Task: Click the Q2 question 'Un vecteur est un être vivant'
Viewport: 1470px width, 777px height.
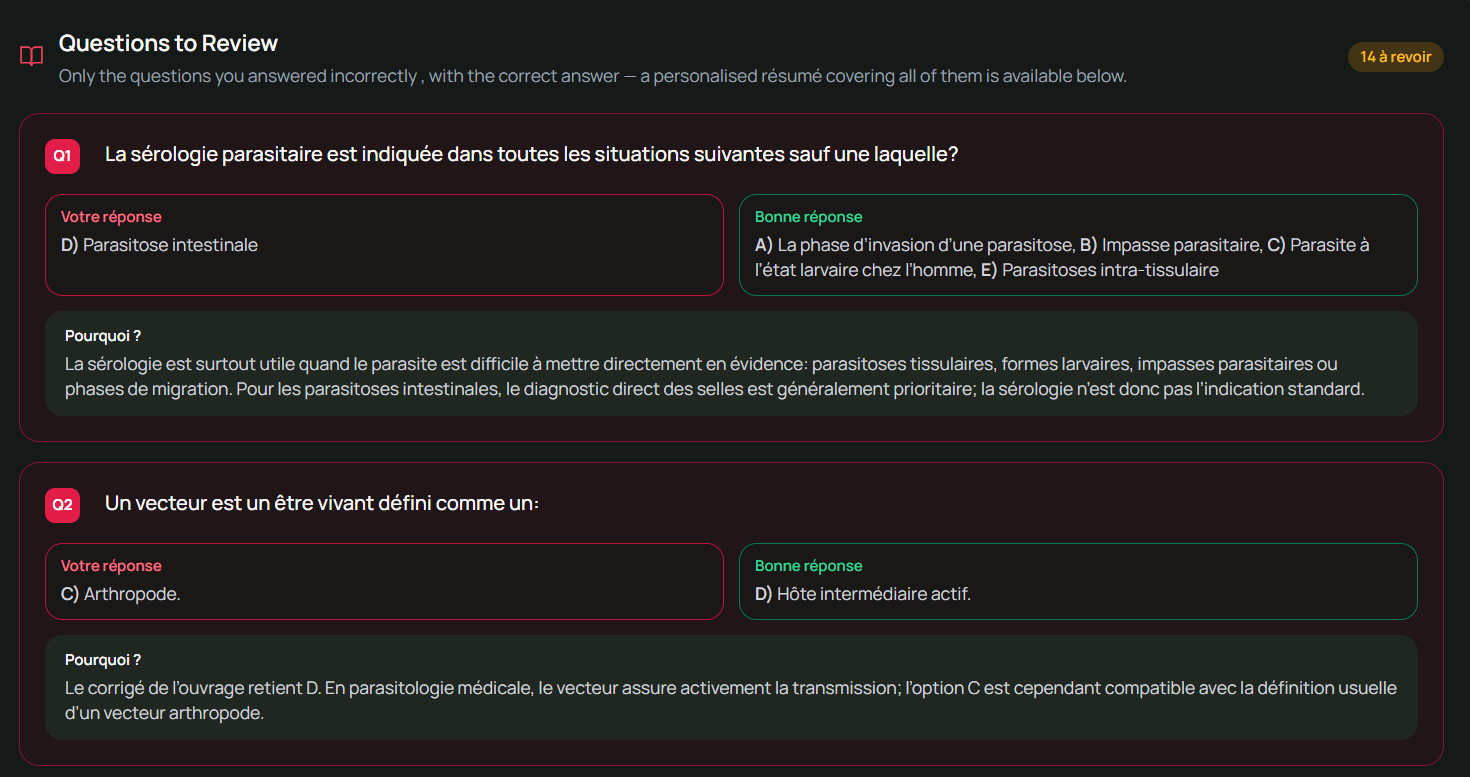Action: point(322,504)
